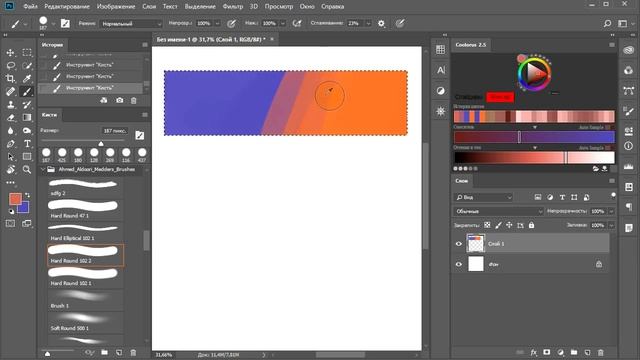
Task: Open layer opacity dropdown arrow
Action: point(611,211)
